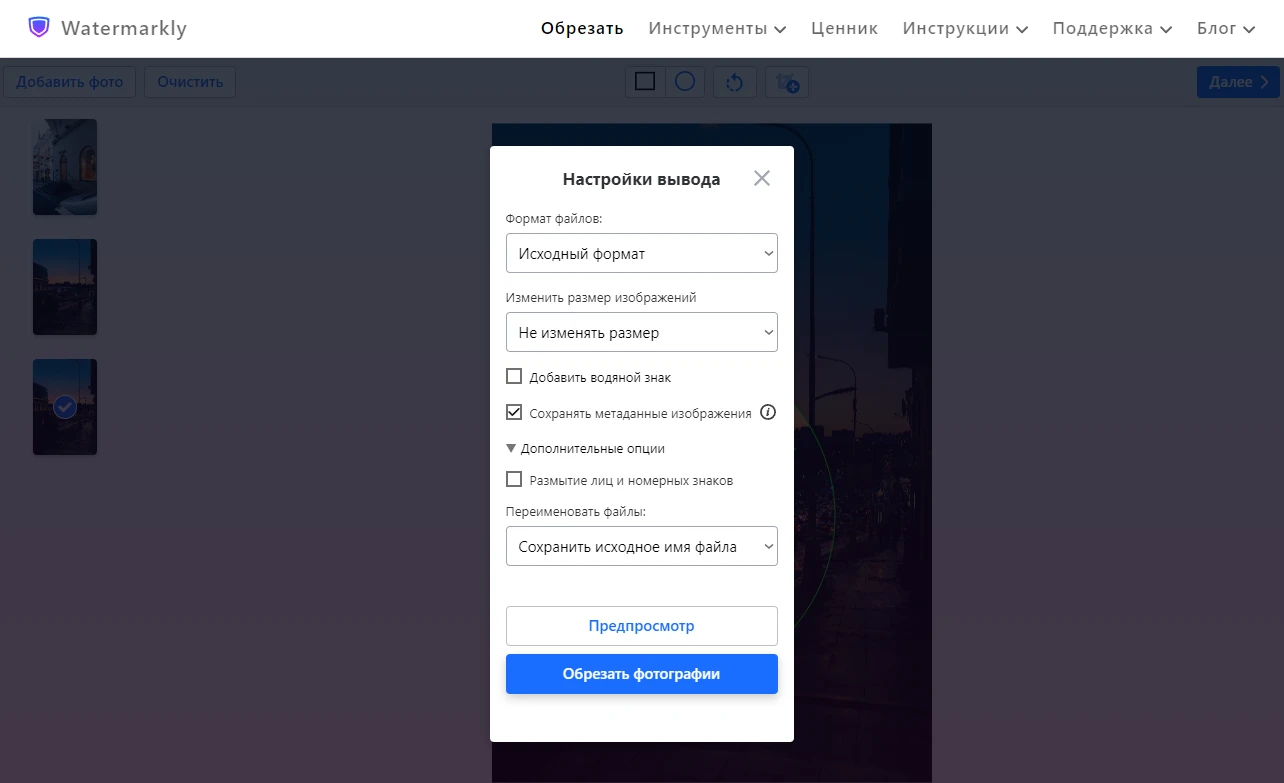Click the Настройки вывода dialog title
Screen dimensions: 1284x783
(641, 180)
